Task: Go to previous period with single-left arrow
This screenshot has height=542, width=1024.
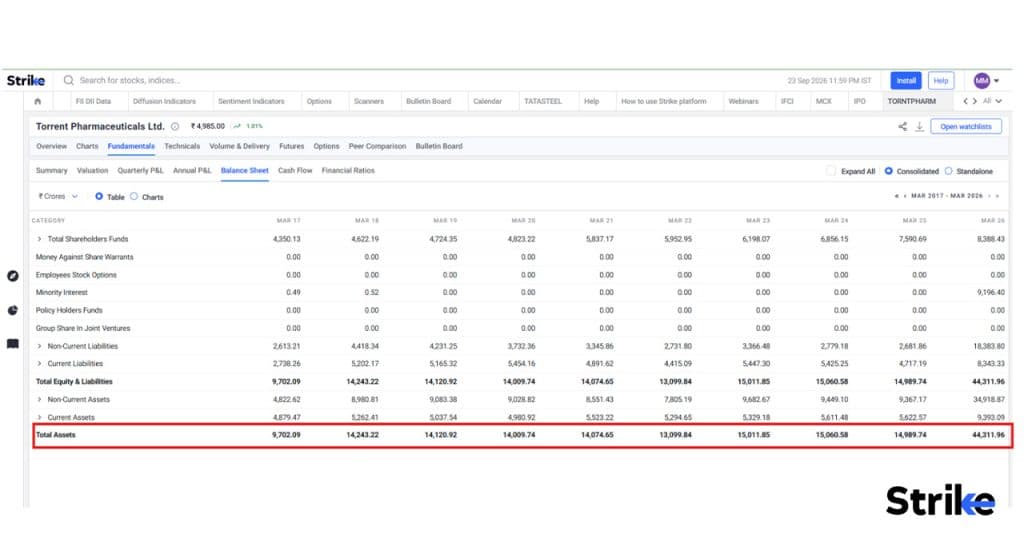Action: [x=904, y=196]
